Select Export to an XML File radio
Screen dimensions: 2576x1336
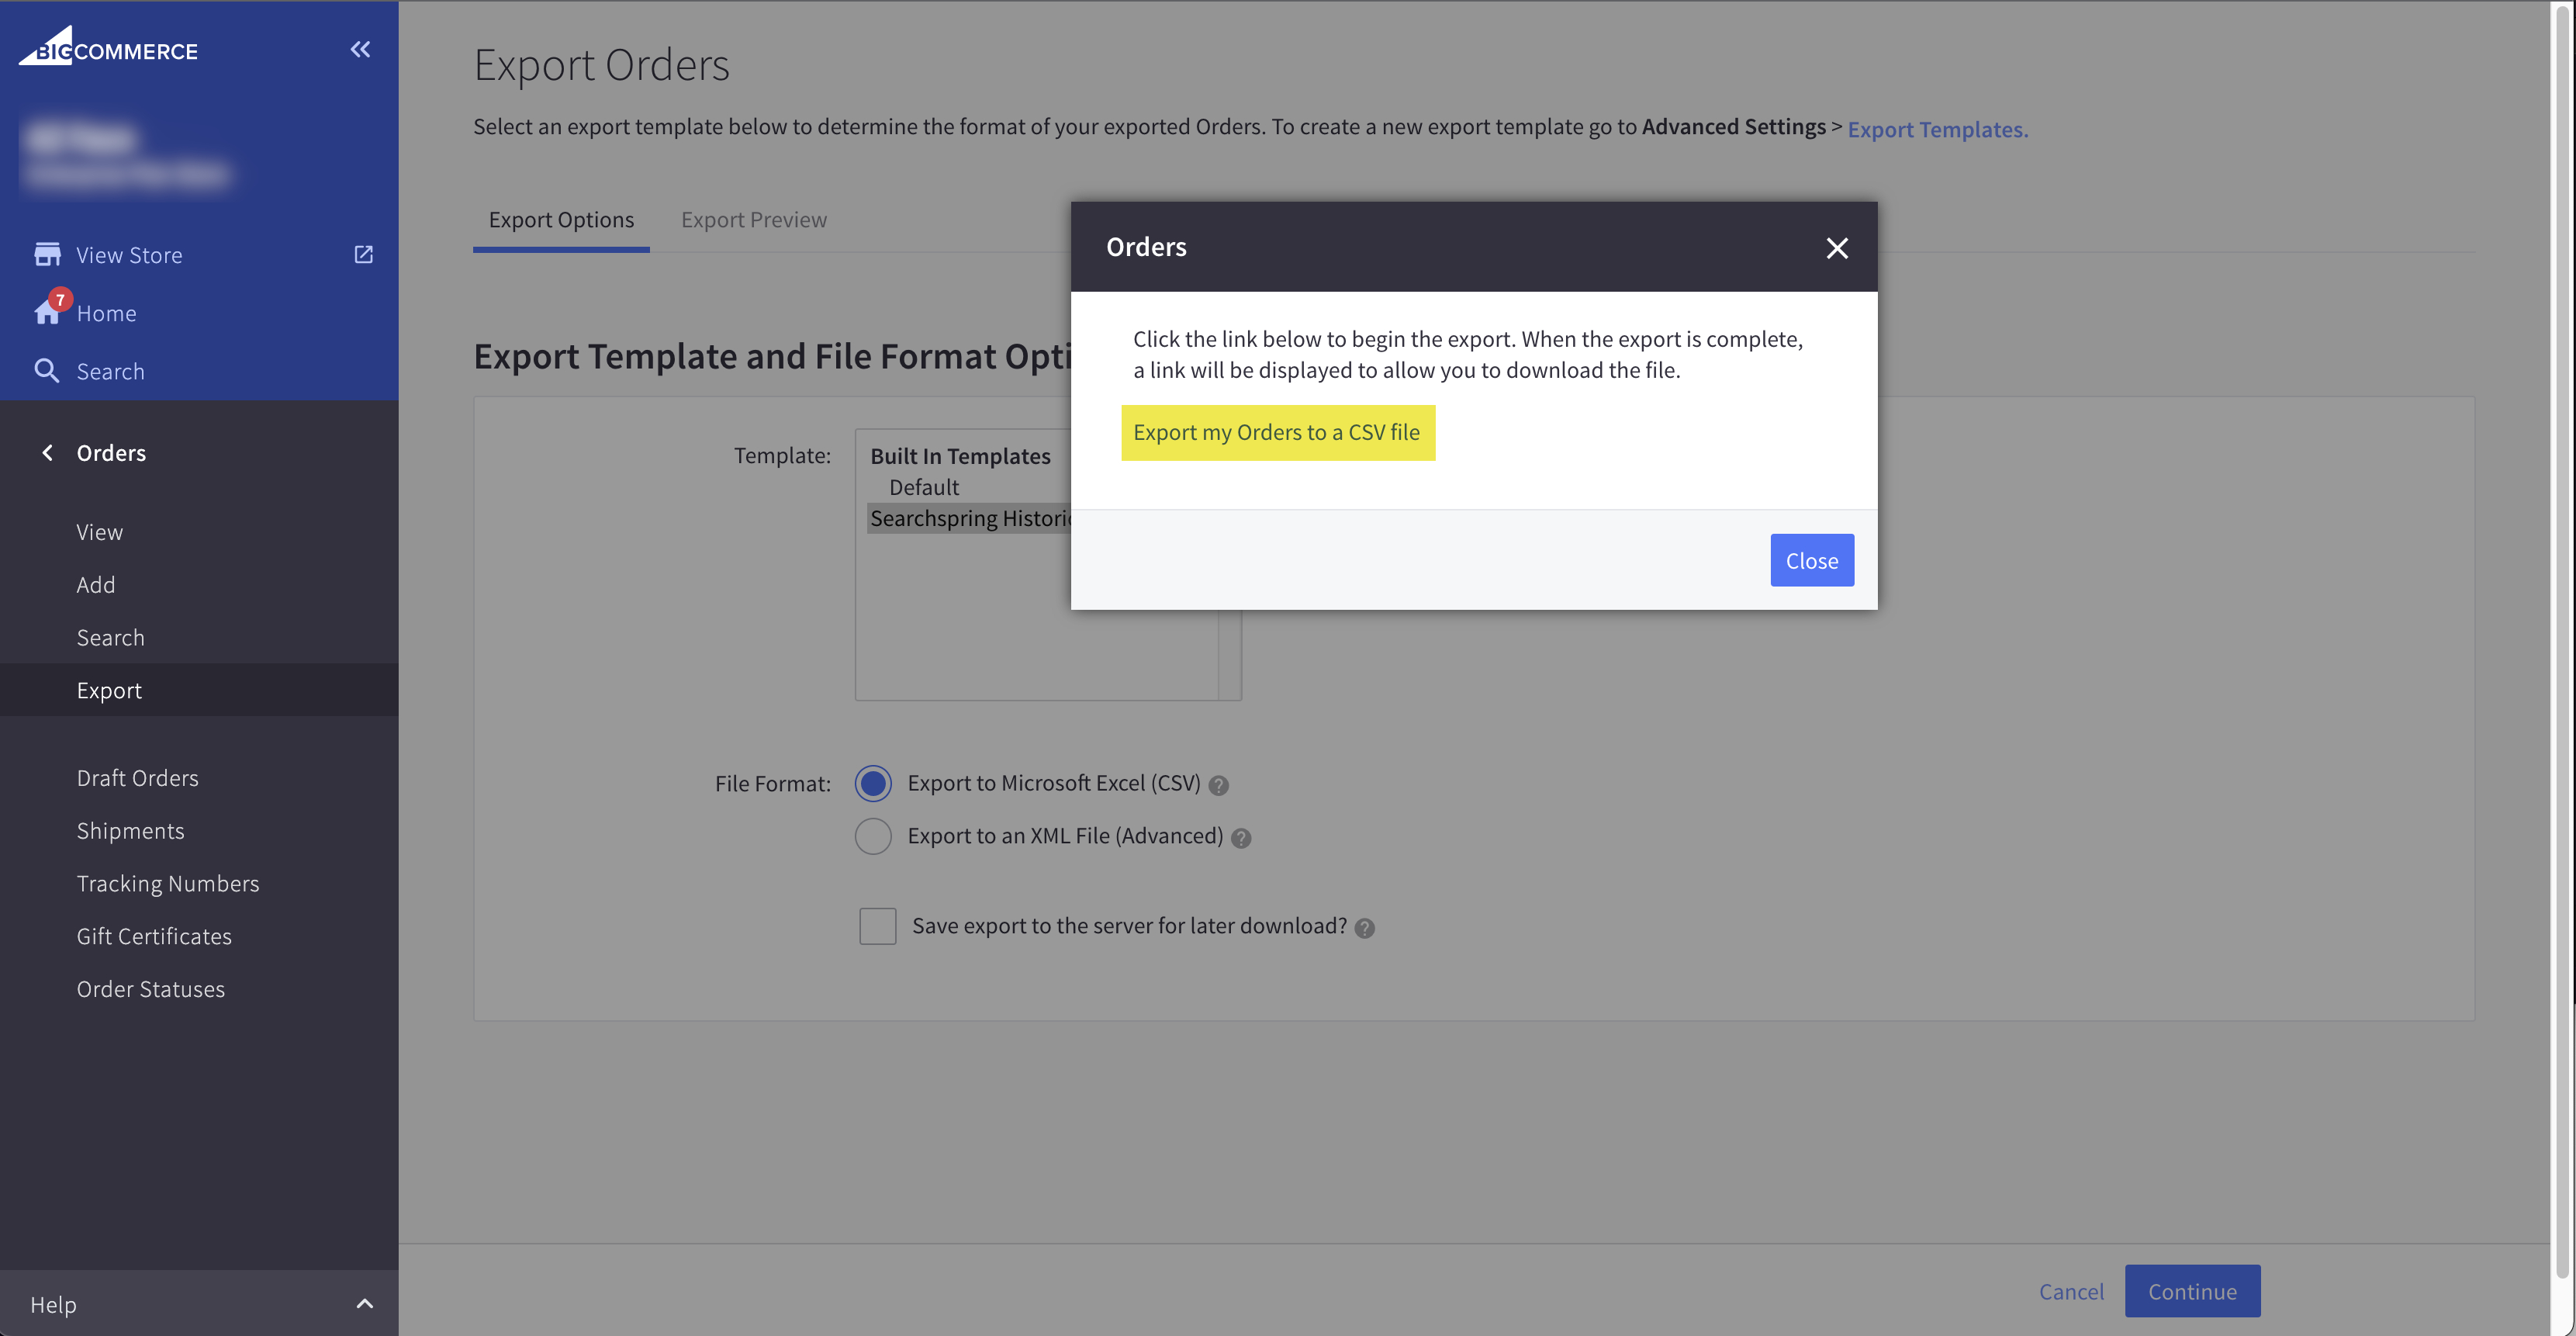[x=873, y=836]
